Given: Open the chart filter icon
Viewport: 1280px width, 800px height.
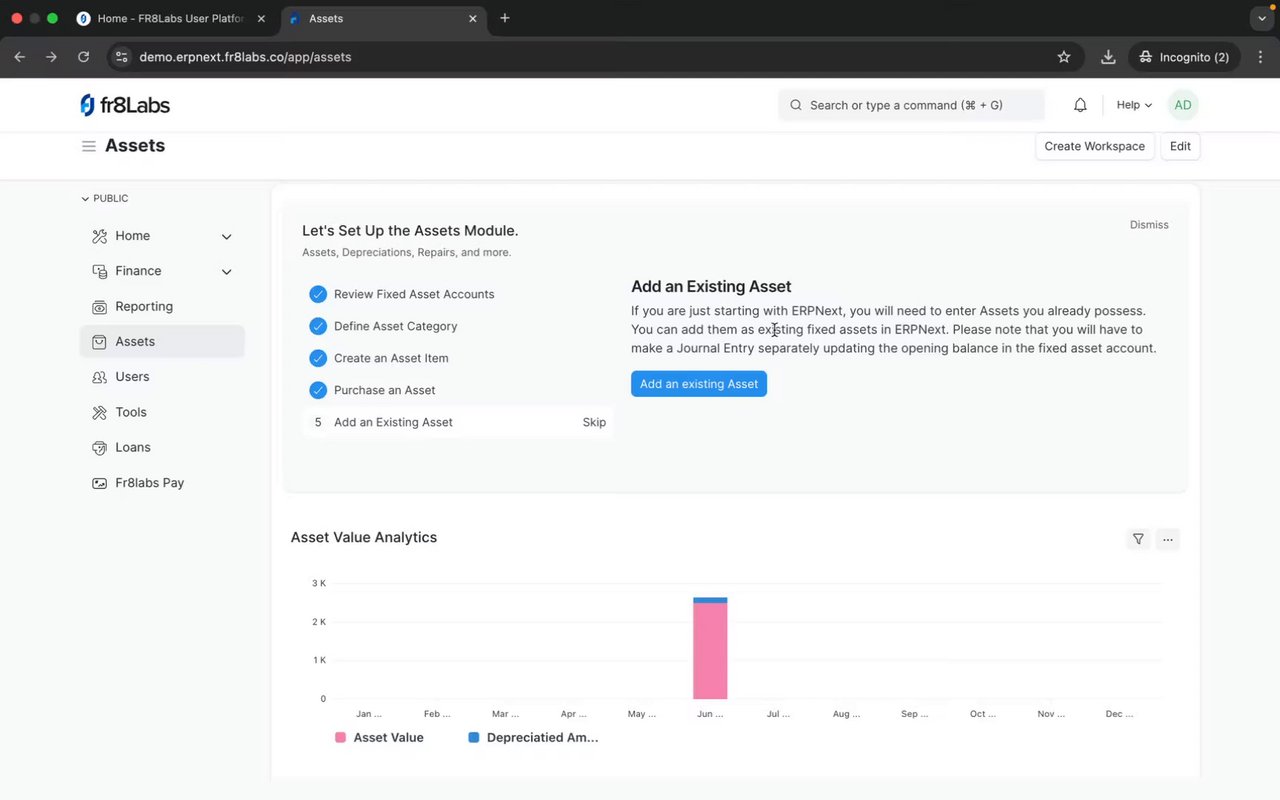Looking at the screenshot, I should 1138,539.
